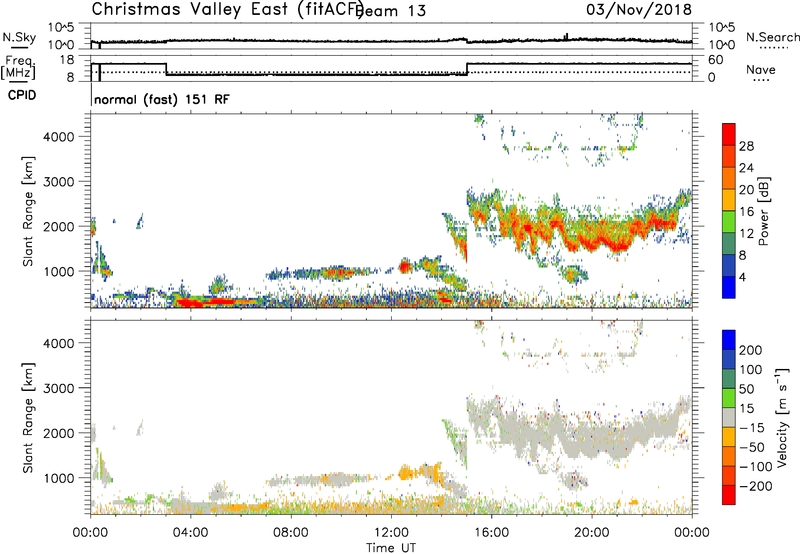Click the '18' frequency axis tick
800x554 pixels.
click(x=66, y=60)
